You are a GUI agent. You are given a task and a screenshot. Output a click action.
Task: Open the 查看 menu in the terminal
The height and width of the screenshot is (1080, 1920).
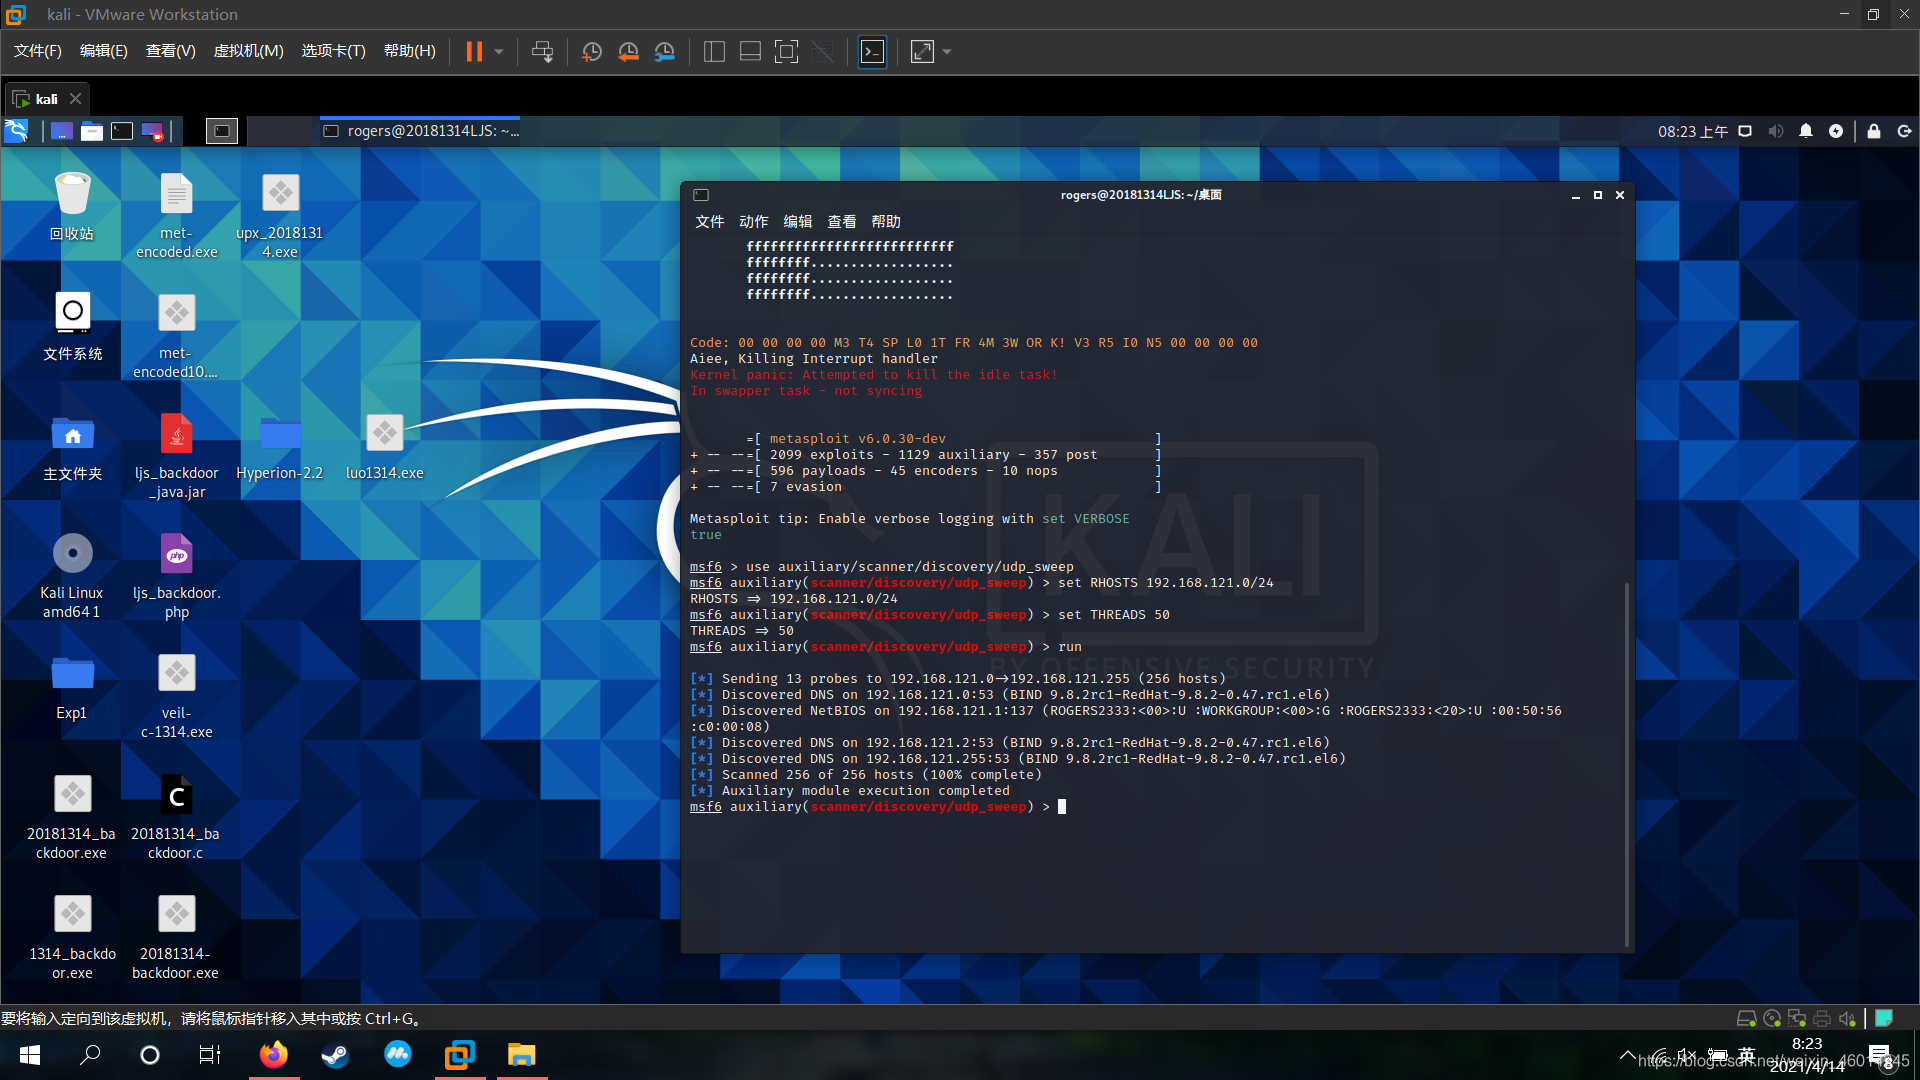(842, 222)
